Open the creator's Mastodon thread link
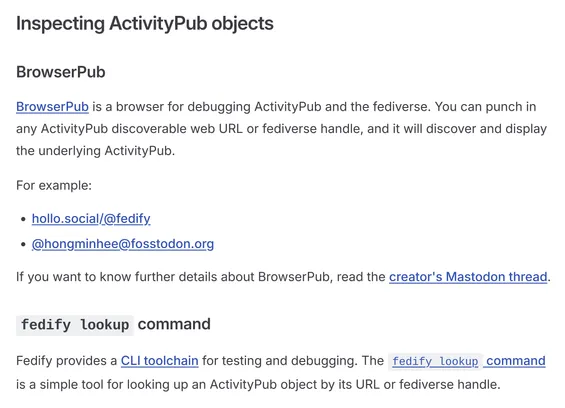565x408 pixels. (468, 277)
